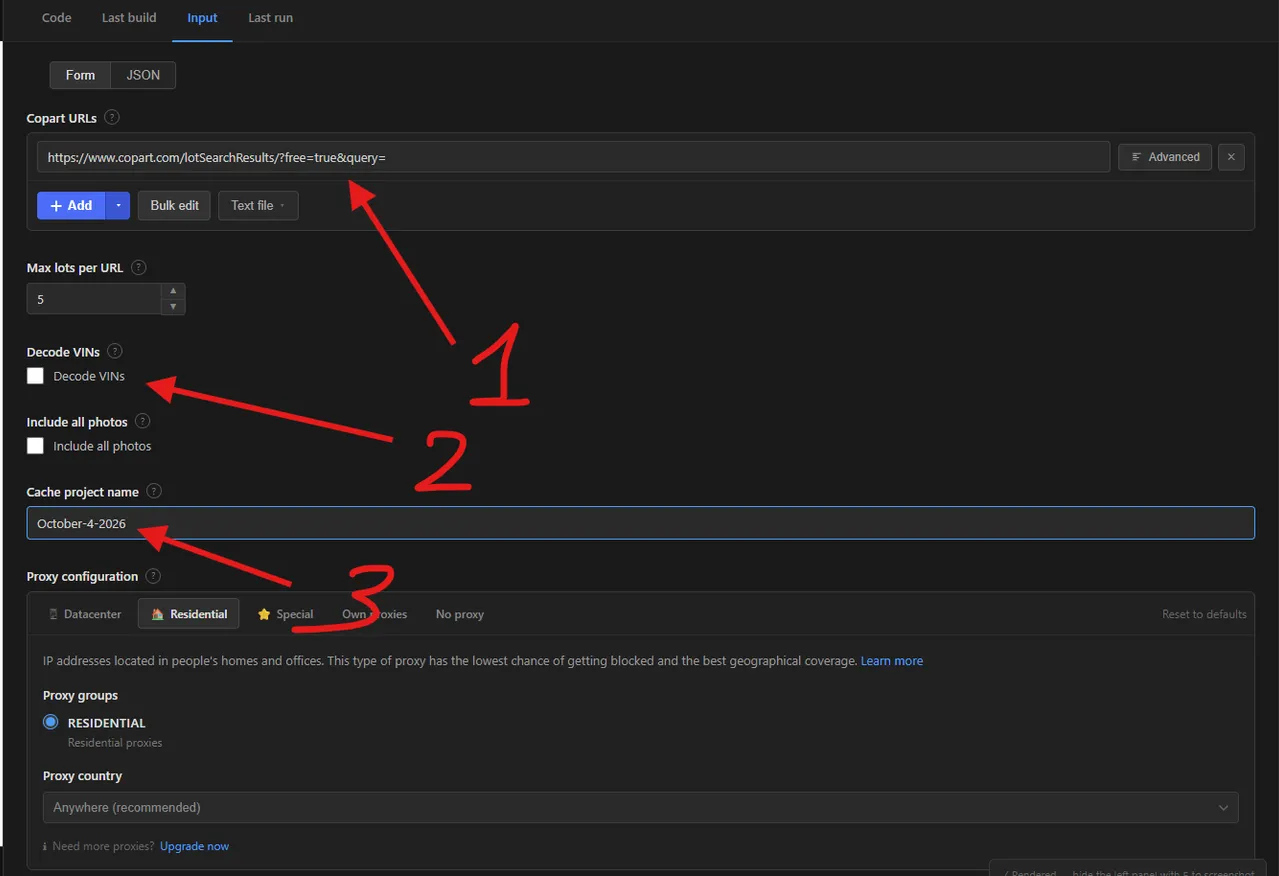Show help for Proxy configuration
Viewport: 1279px width, 876px height.
click(153, 576)
